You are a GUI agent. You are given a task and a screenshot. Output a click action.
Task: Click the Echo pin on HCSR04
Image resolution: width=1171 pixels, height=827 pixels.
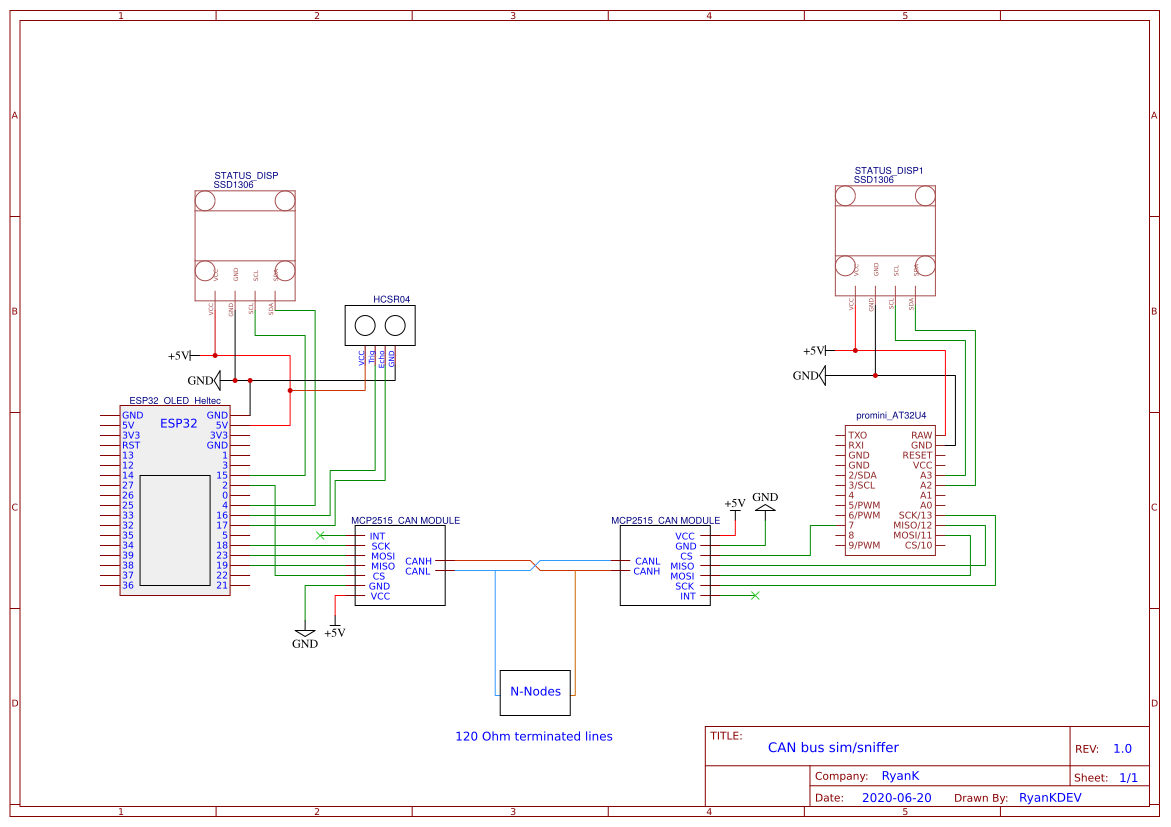382,358
